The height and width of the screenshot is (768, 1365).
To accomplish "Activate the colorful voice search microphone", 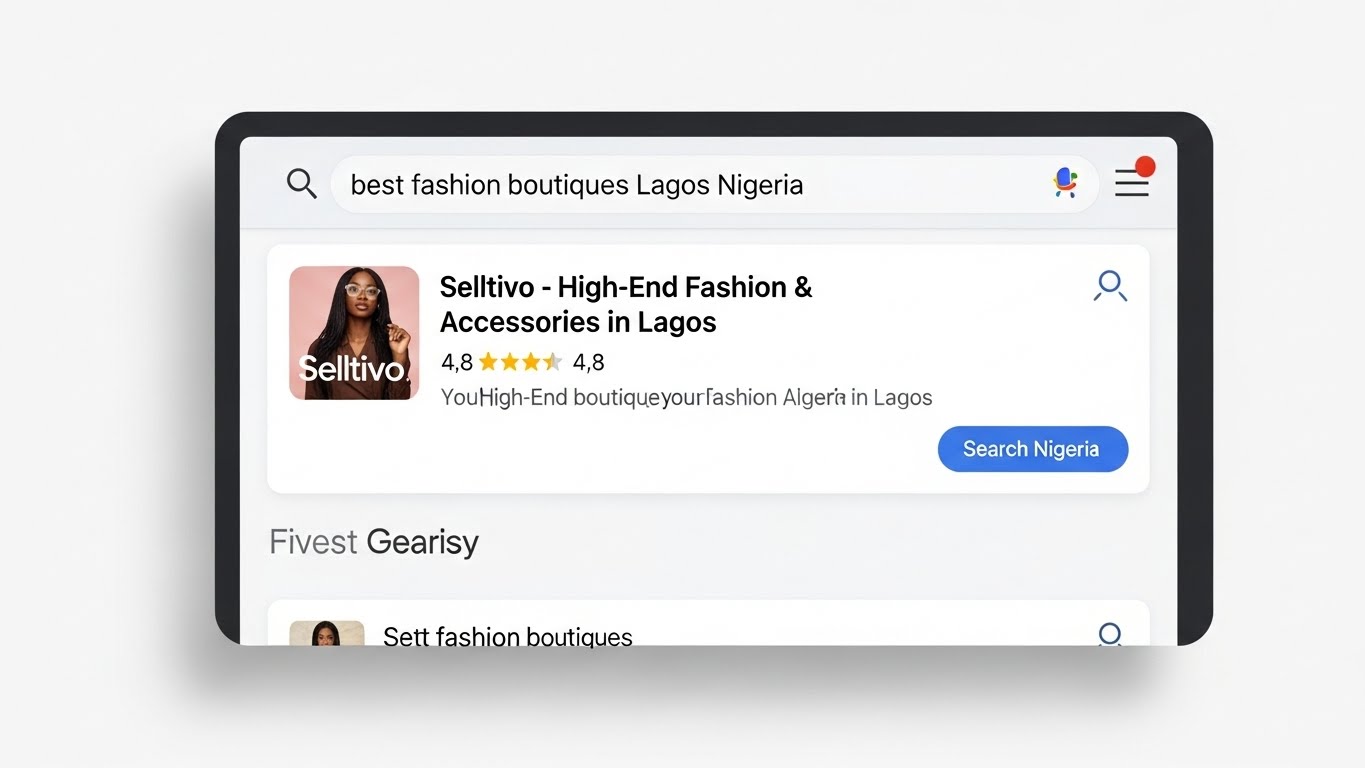I will (1066, 182).
